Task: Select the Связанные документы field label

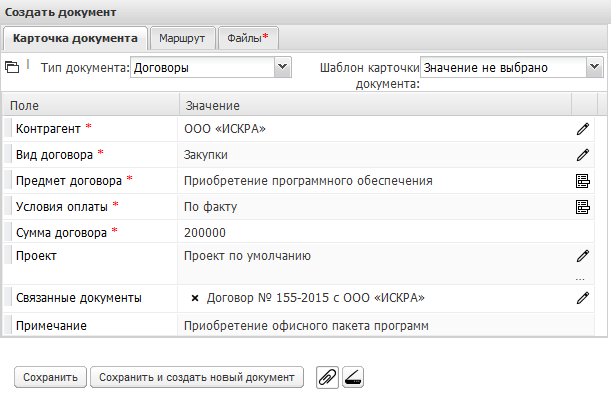Action: coord(79,298)
